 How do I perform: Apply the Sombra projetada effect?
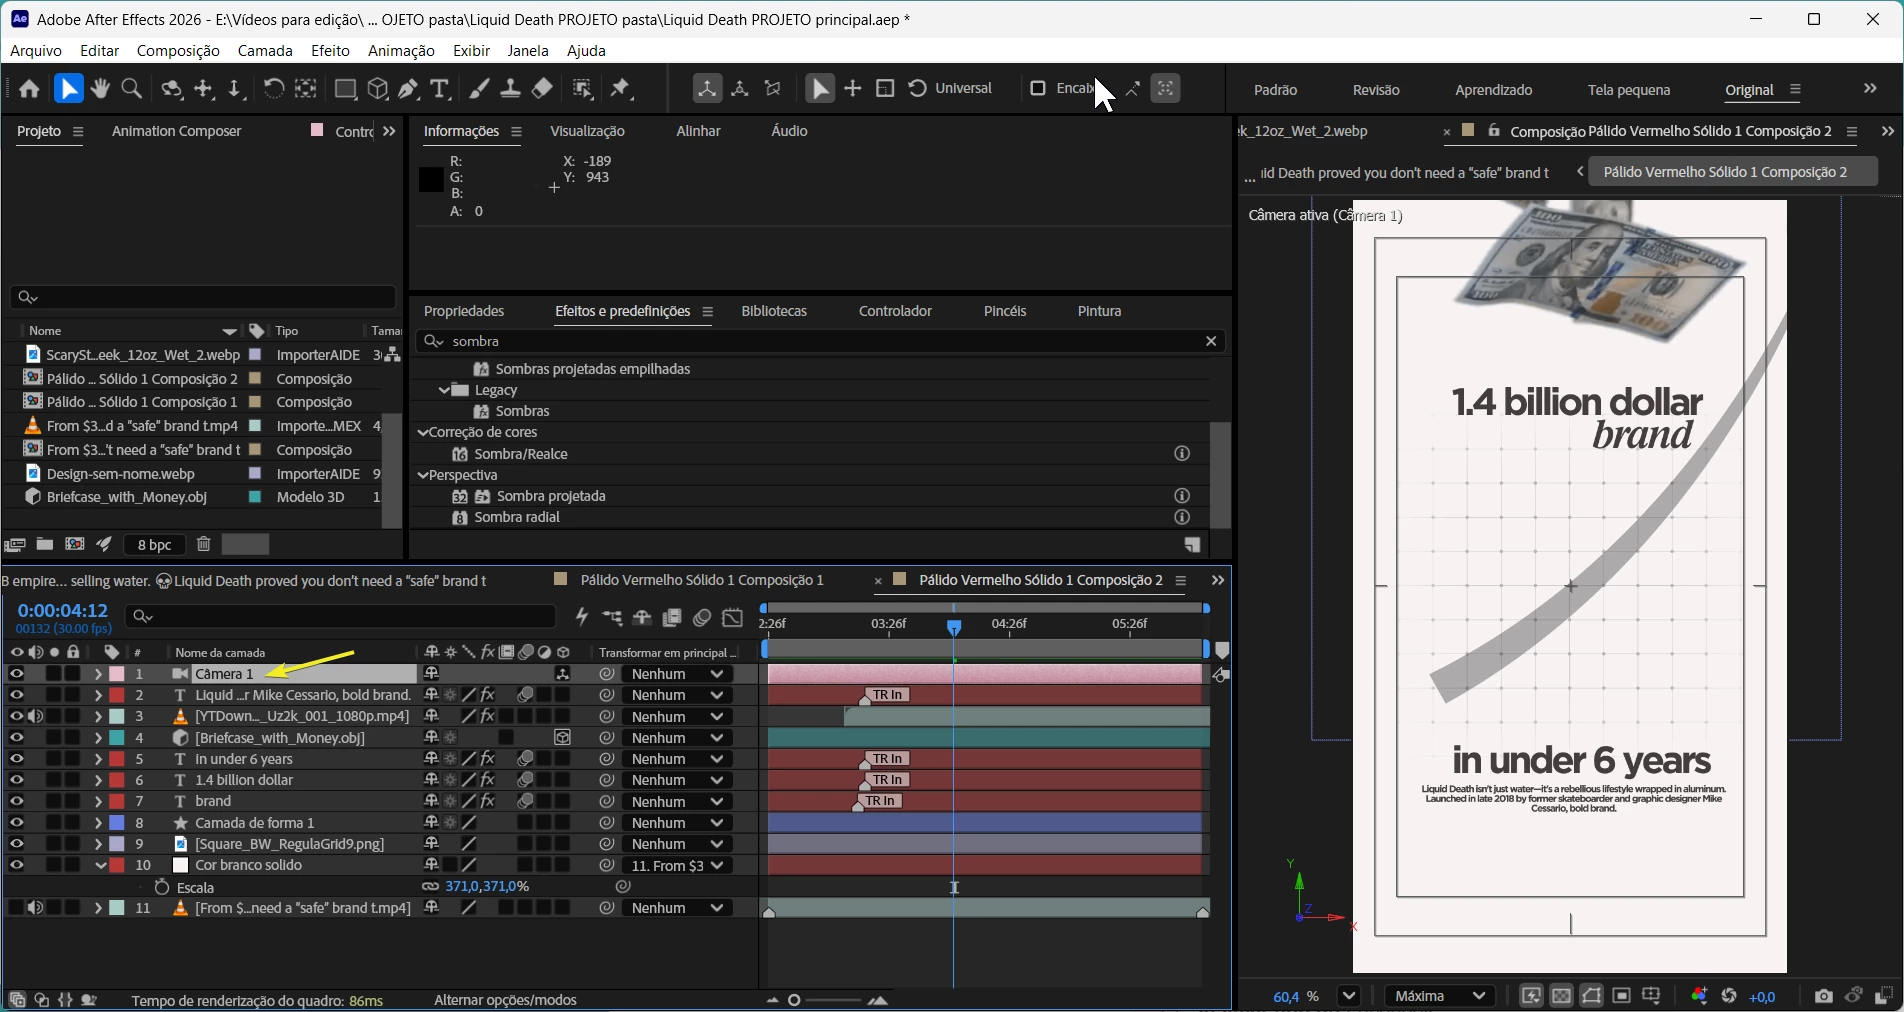click(551, 496)
